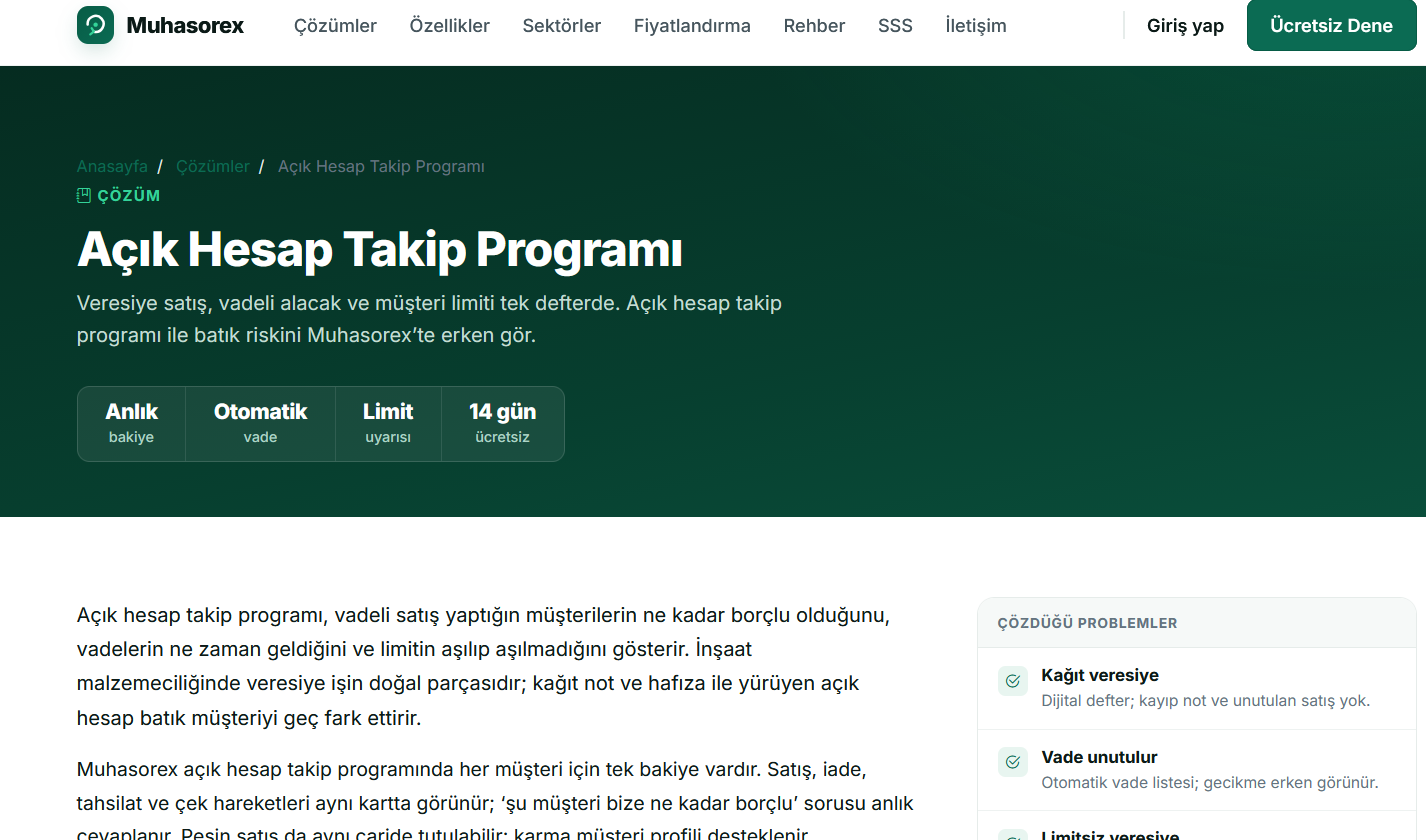
Task: Click the Giriş yap link
Action: 1185,26
